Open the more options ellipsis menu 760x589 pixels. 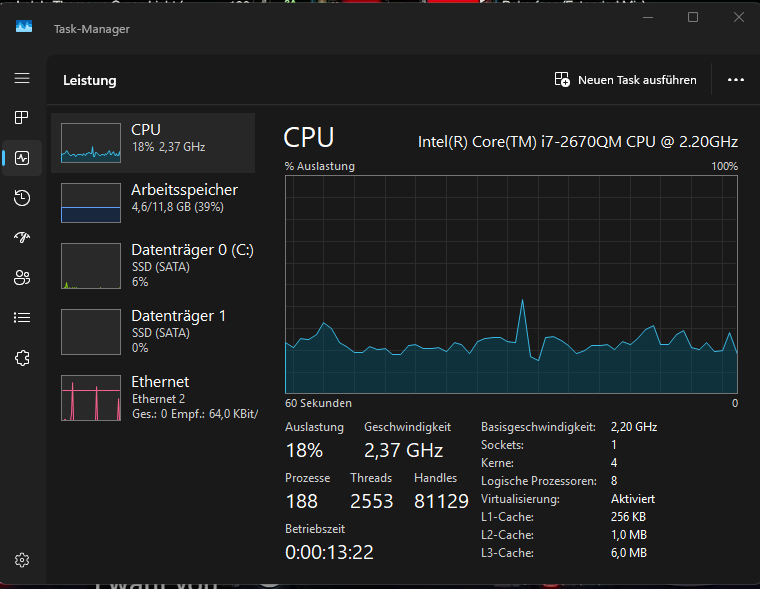coord(736,80)
